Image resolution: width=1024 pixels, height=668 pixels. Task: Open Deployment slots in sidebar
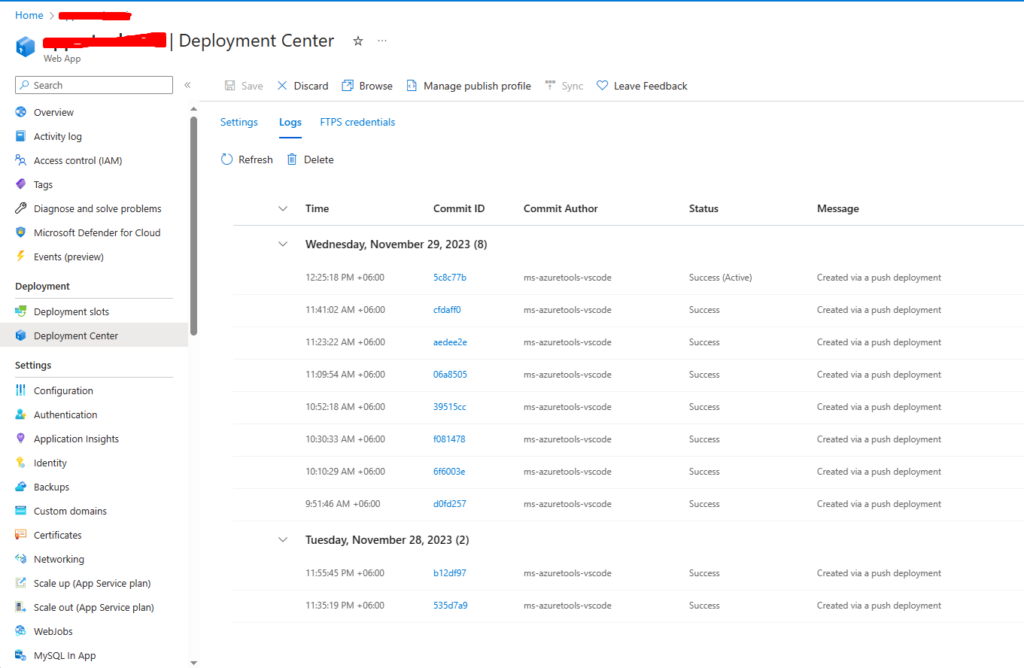[71, 312]
